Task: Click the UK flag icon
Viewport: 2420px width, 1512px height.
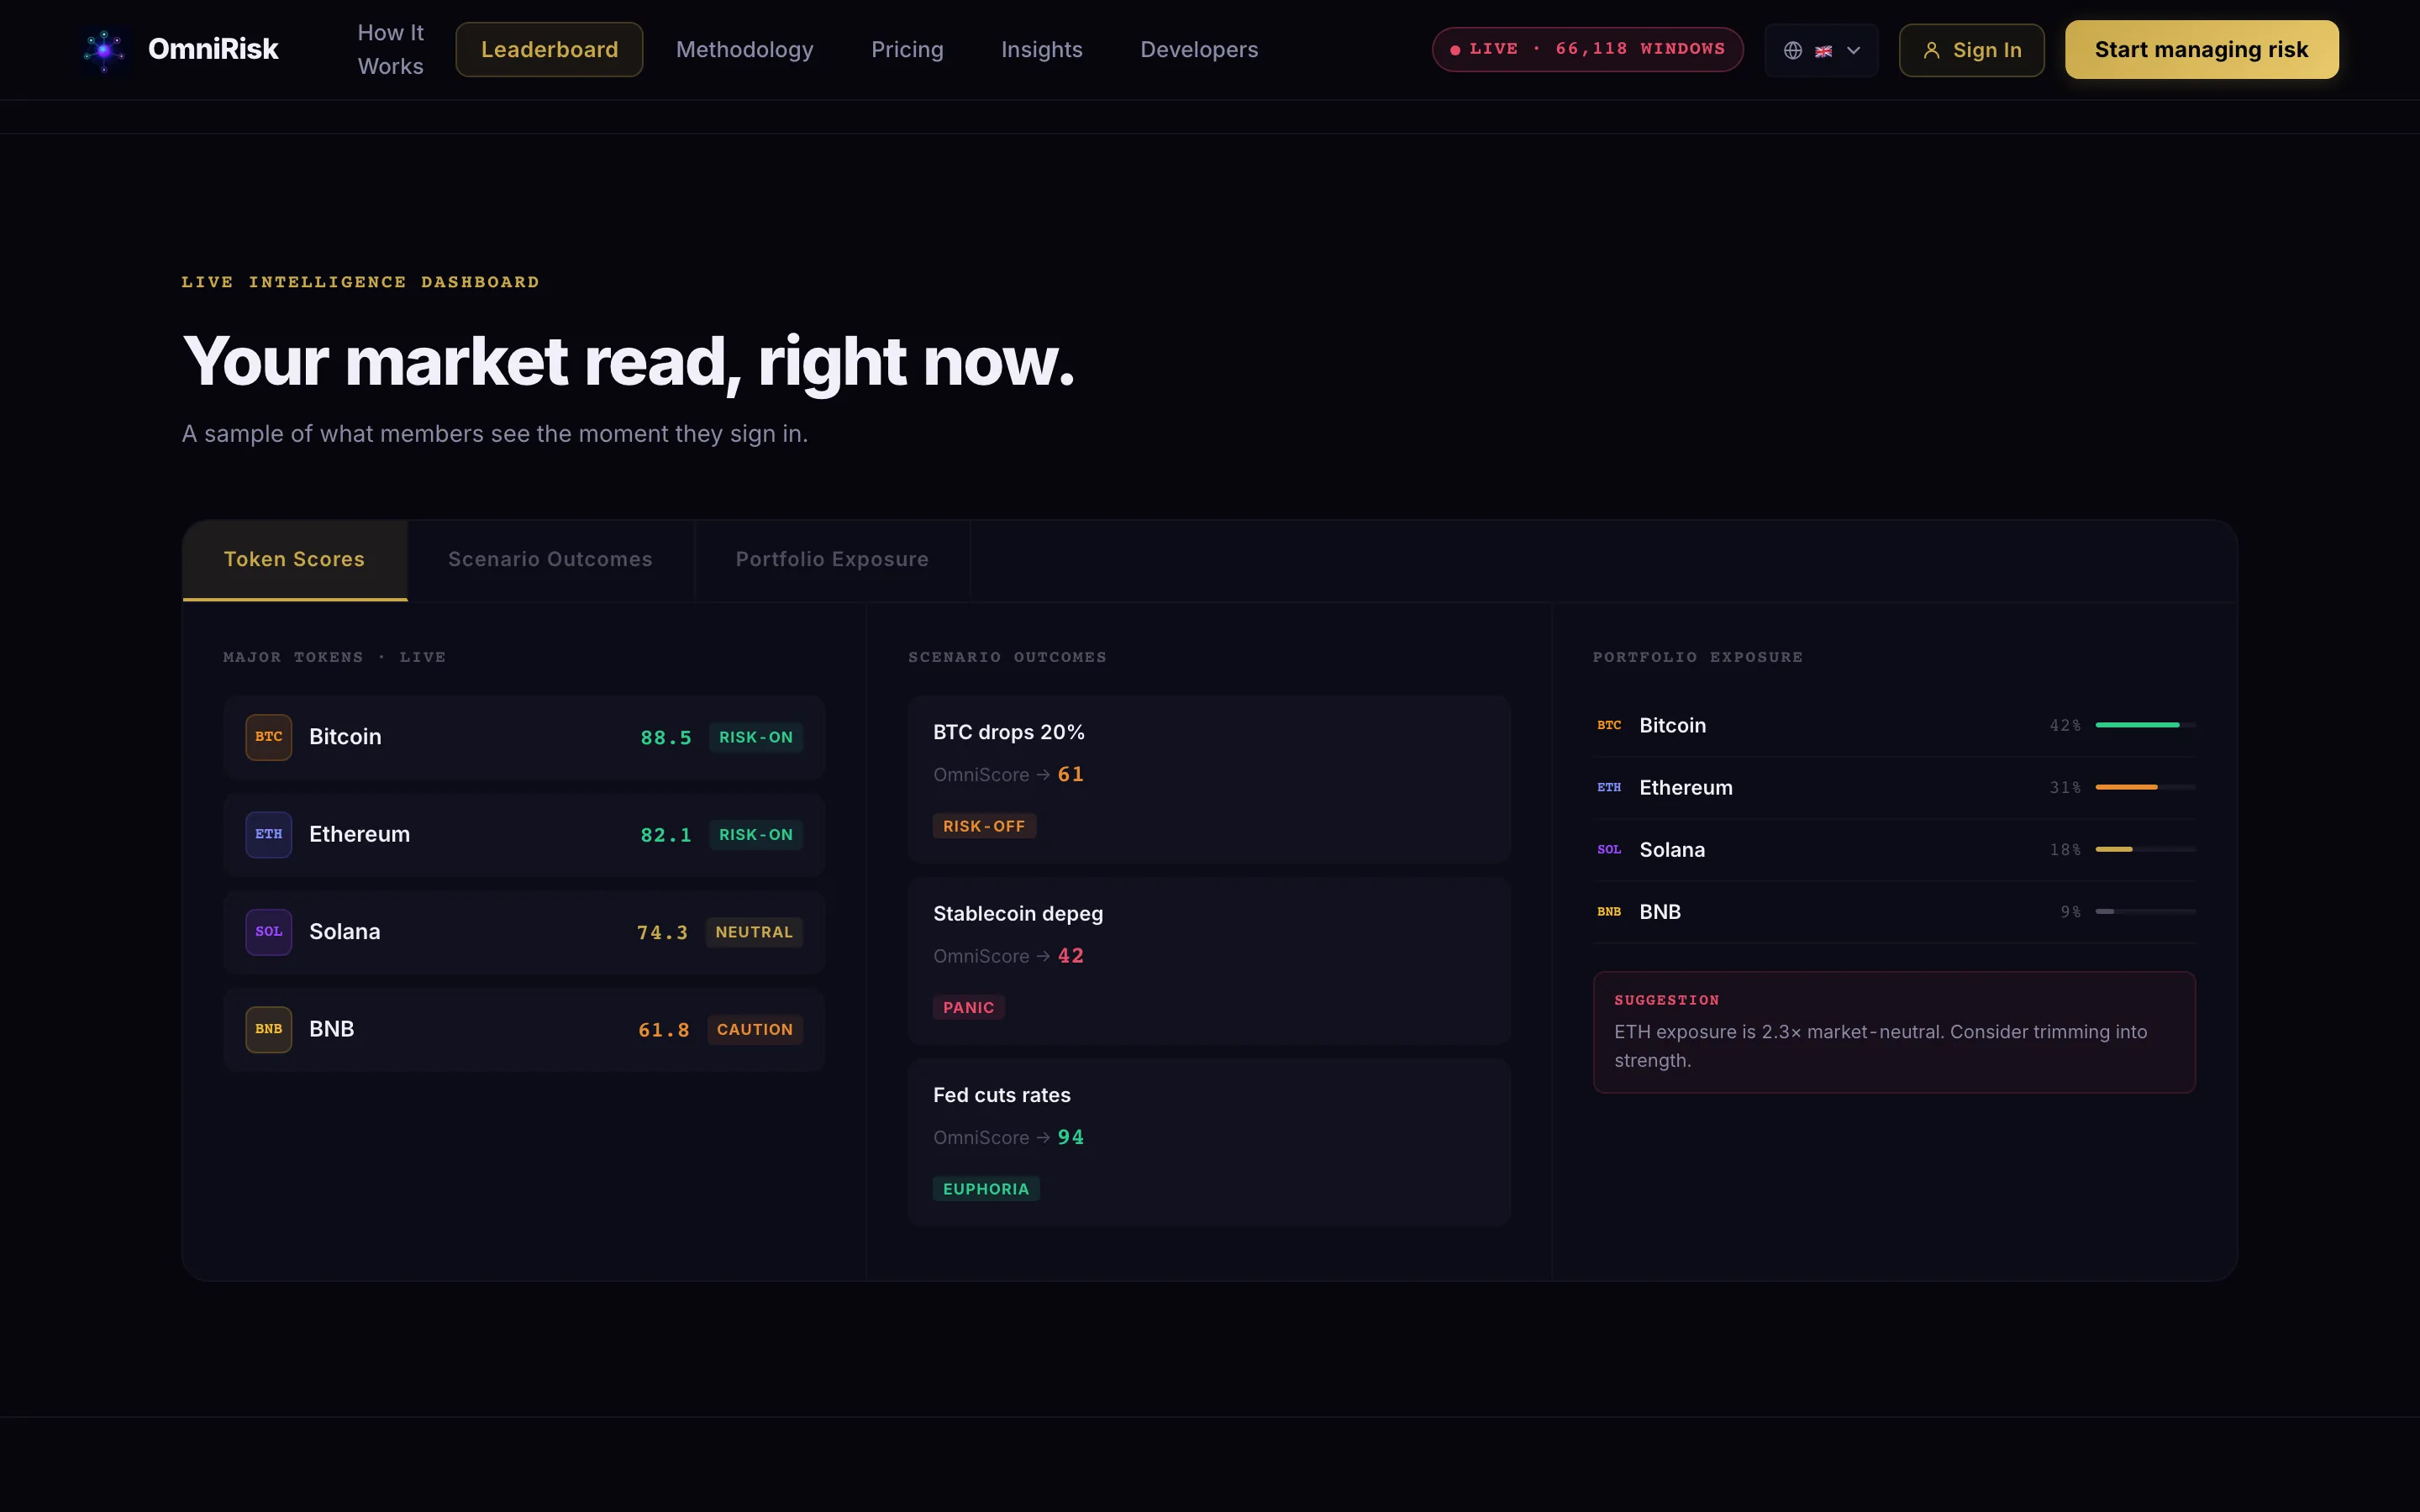Action: point(1823,51)
